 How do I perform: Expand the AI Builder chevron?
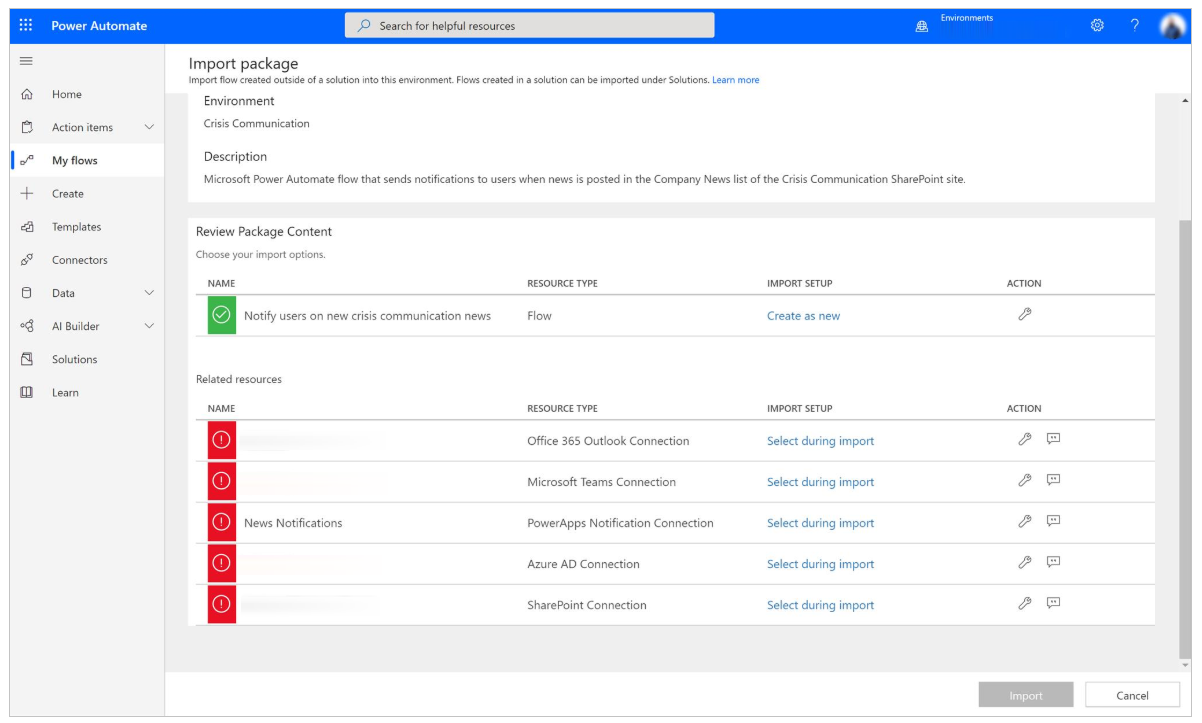(x=149, y=326)
